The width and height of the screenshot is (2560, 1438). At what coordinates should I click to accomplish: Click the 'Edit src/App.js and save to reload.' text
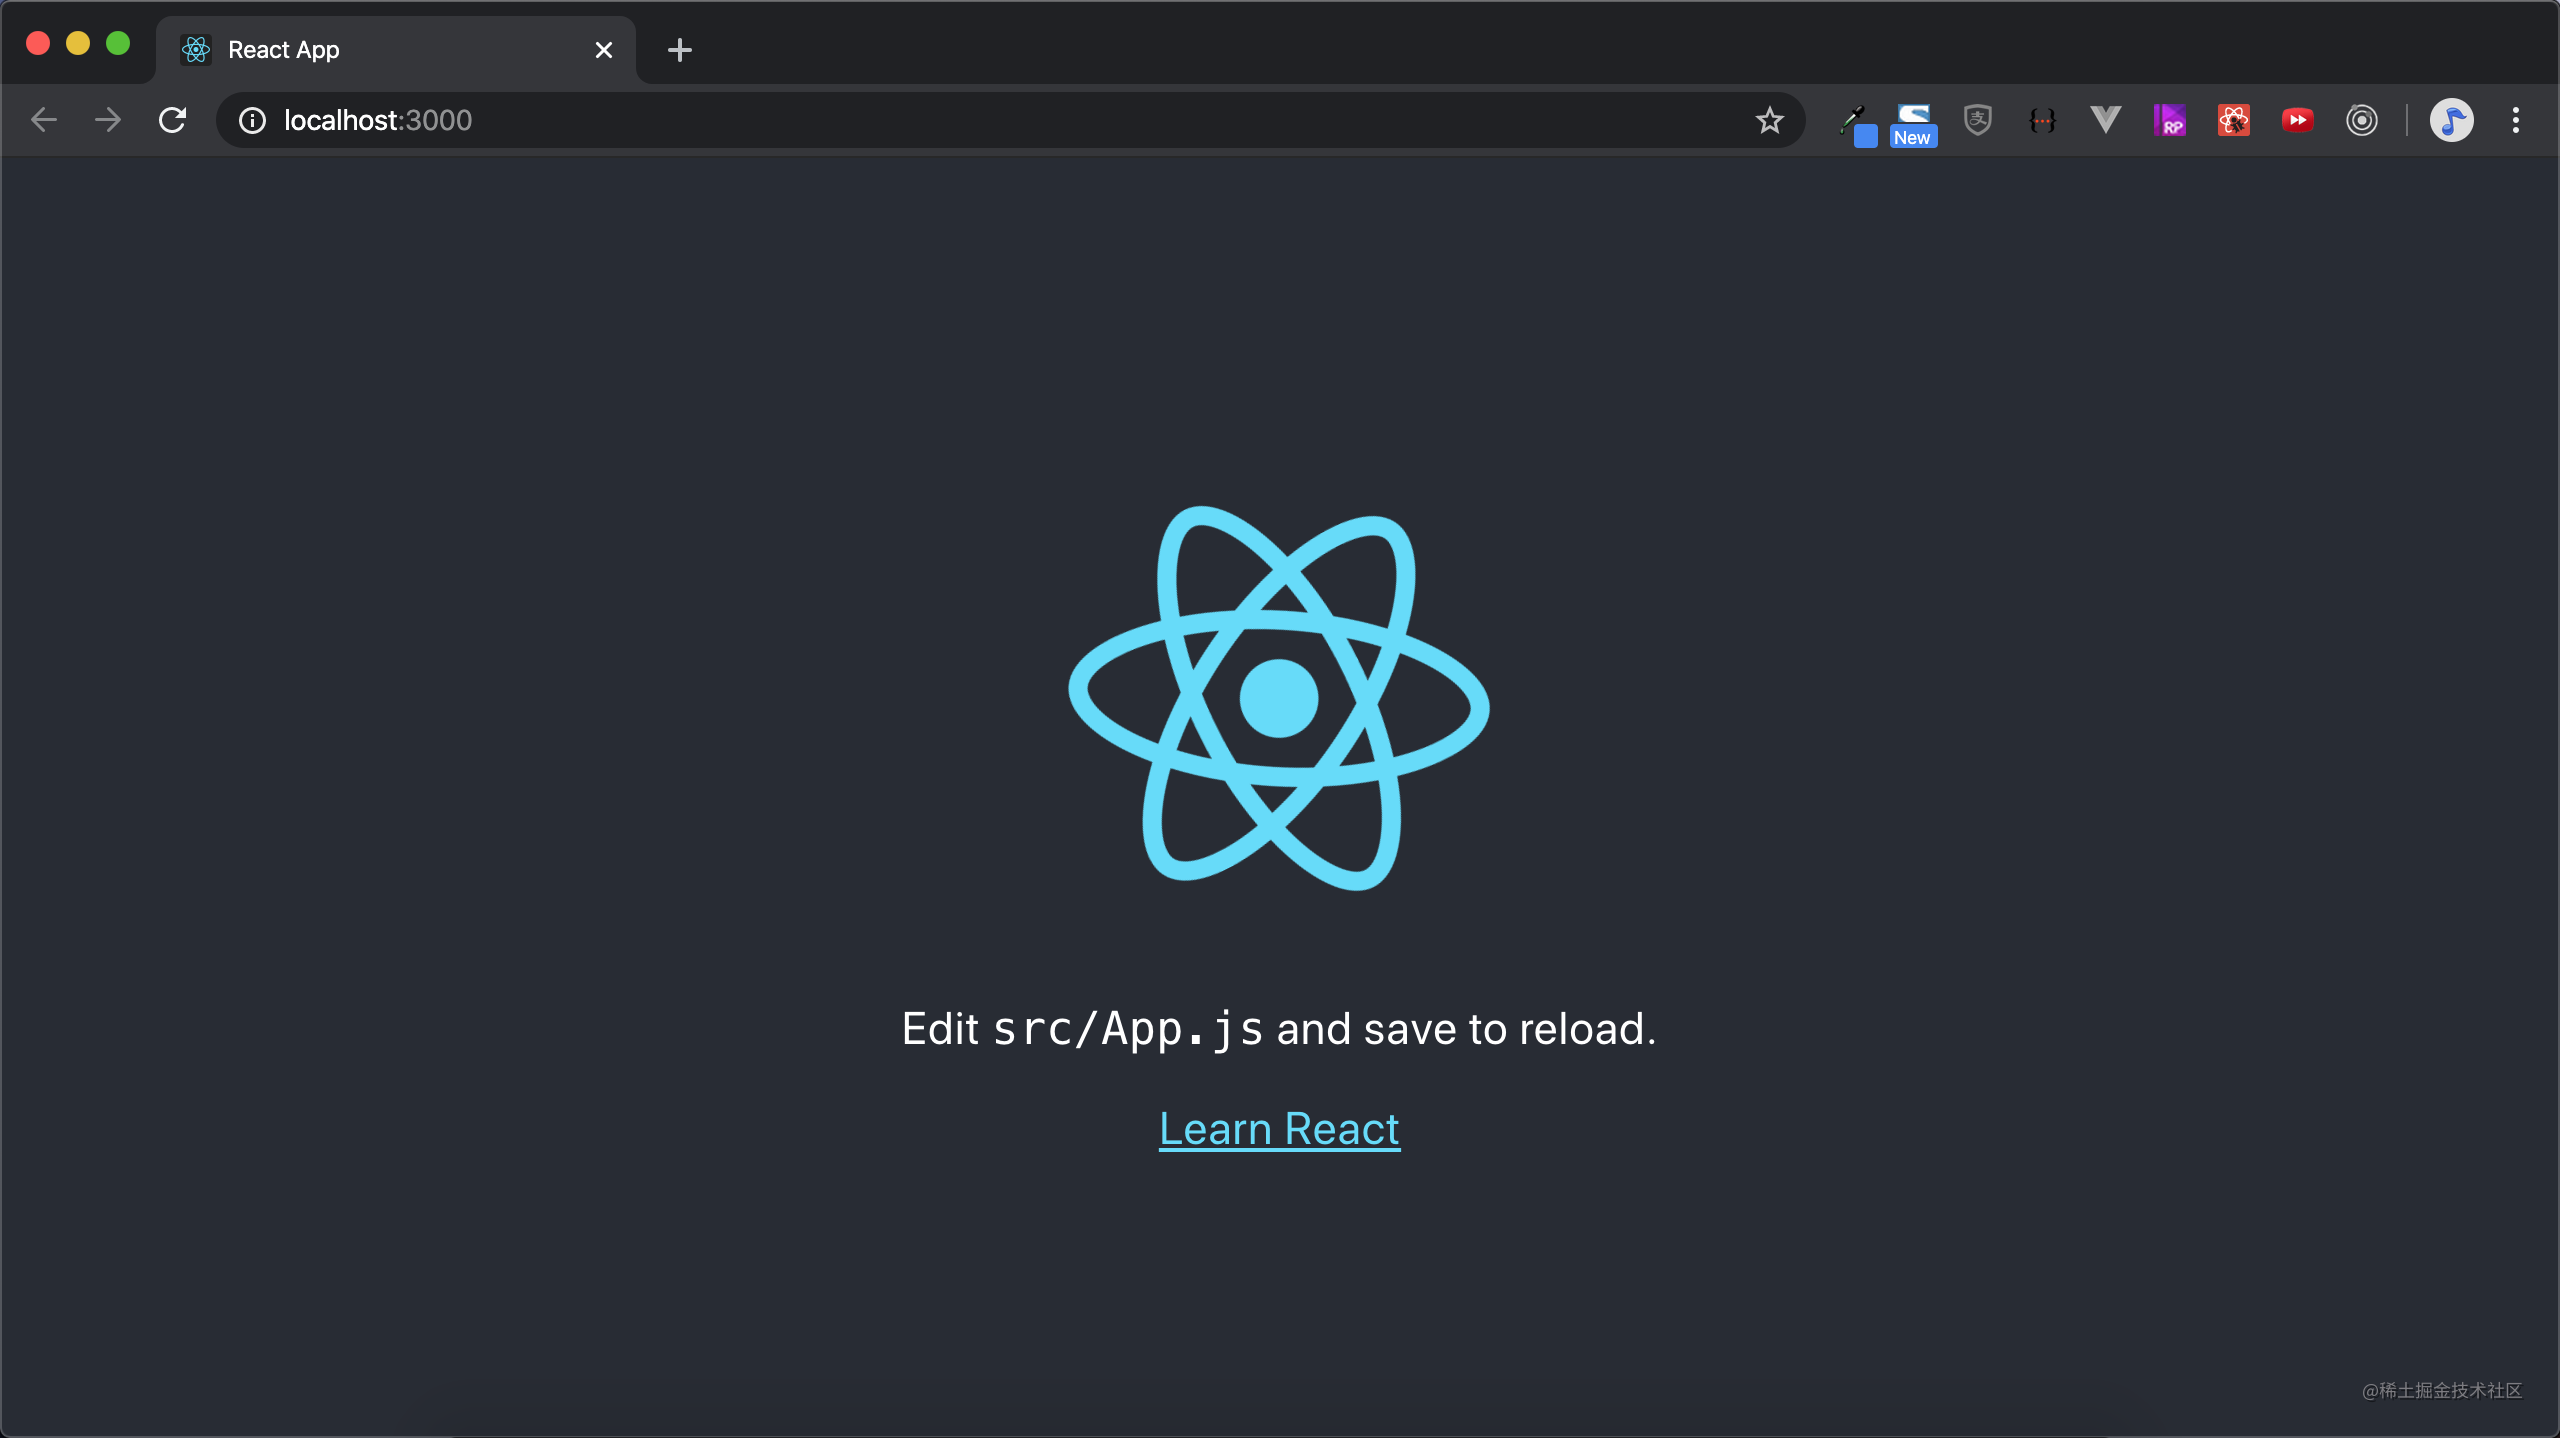1279,1029
